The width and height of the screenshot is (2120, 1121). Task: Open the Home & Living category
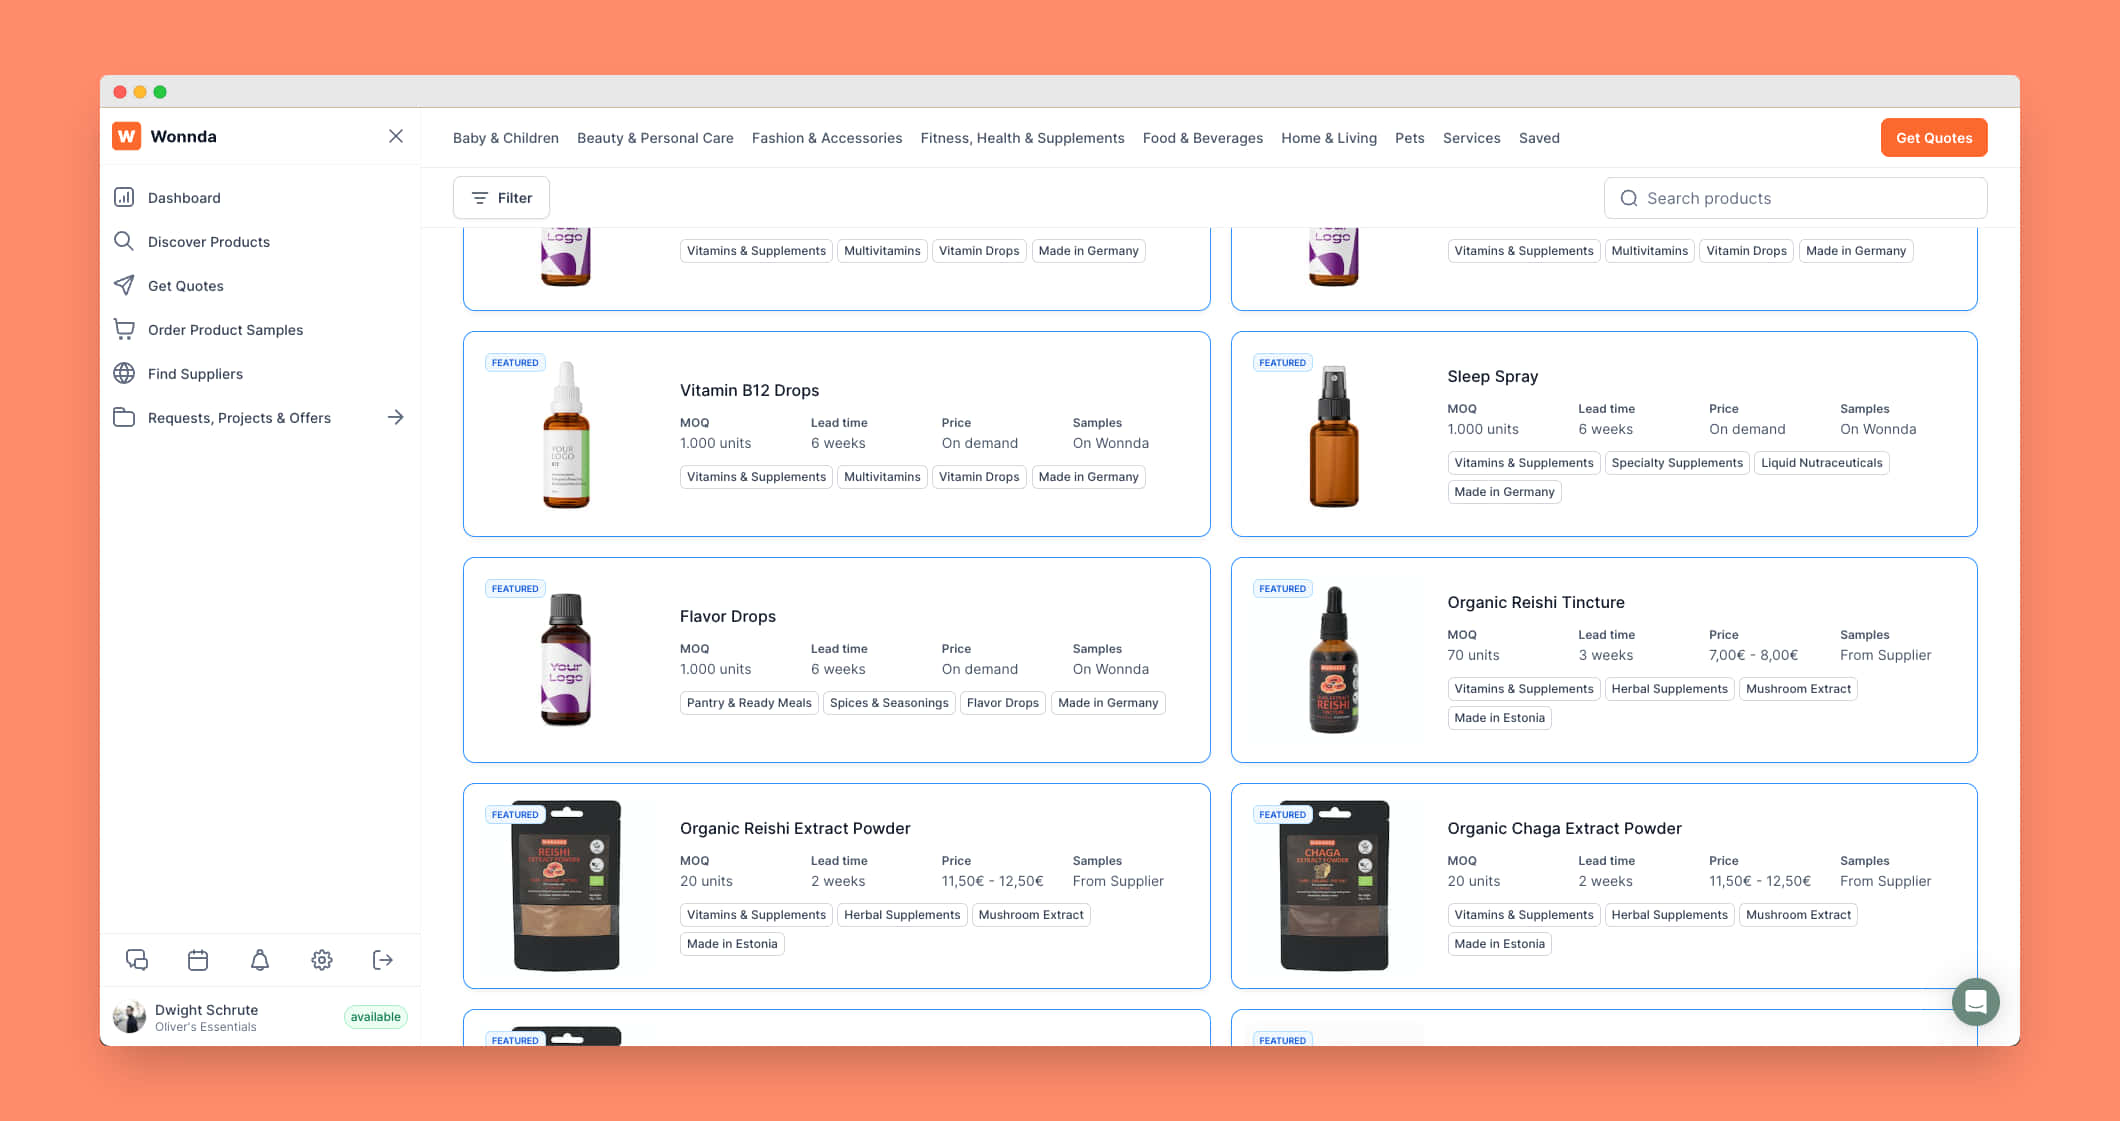1329,138
